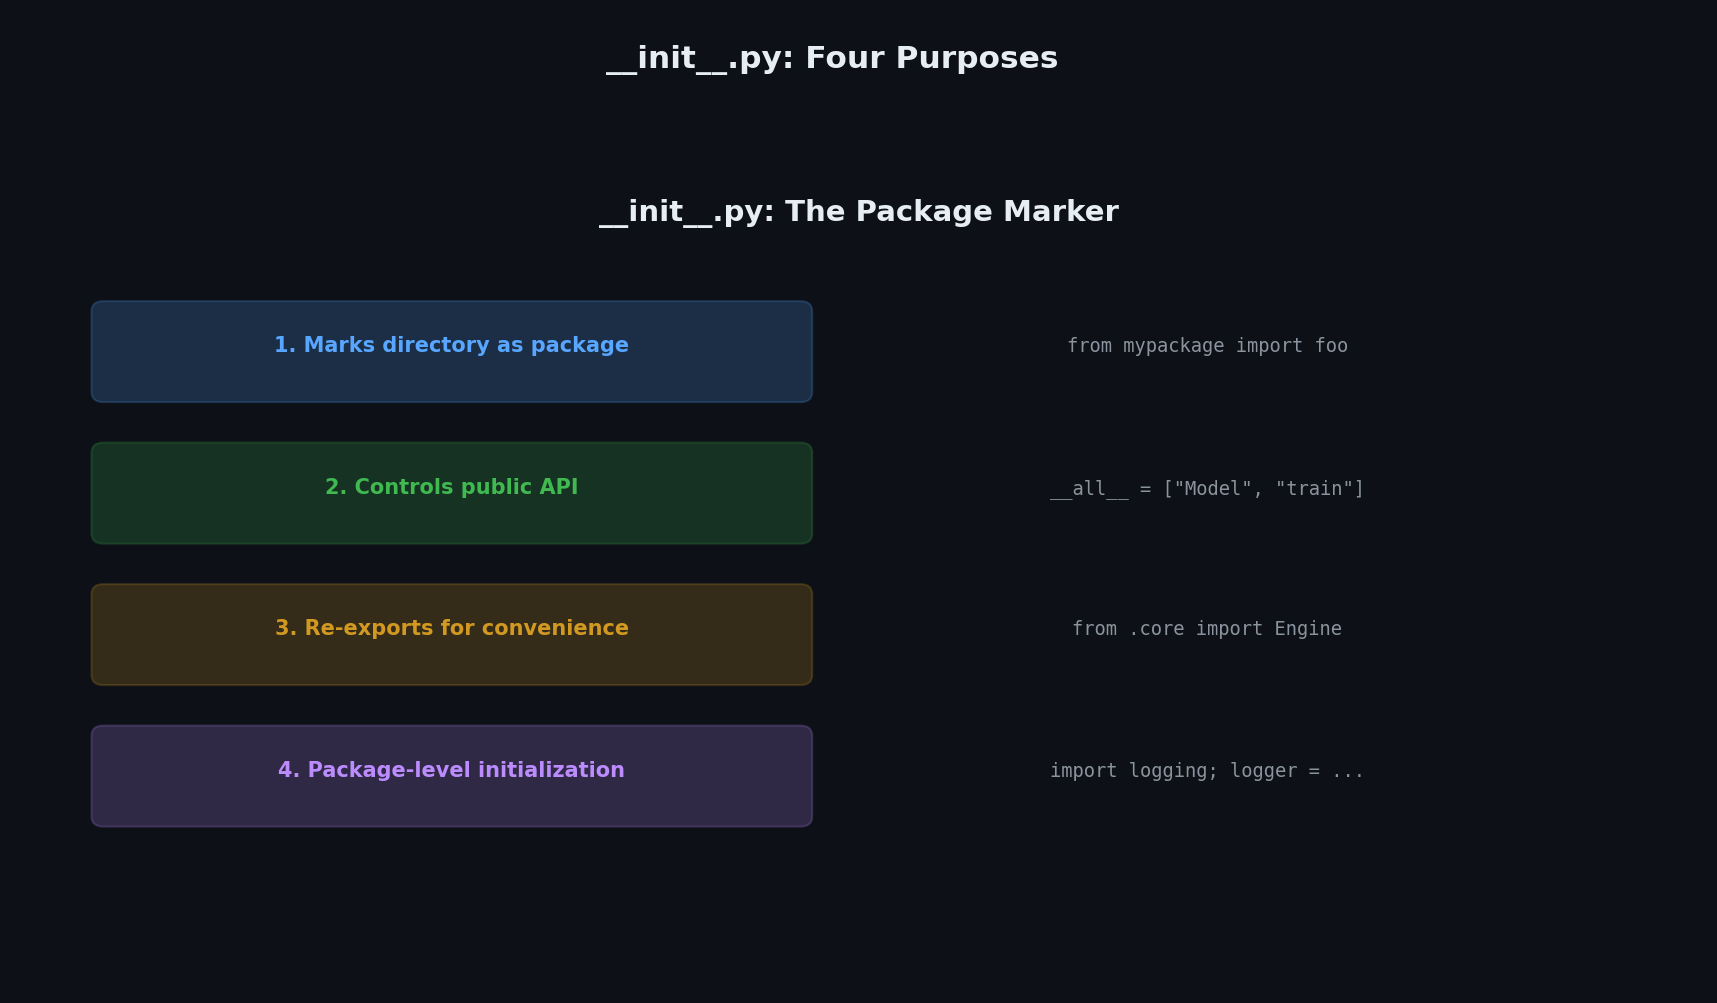Click the 'import logging; logger = ...' code text
The width and height of the screenshot is (1717, 1003).
pos(1207,771)
